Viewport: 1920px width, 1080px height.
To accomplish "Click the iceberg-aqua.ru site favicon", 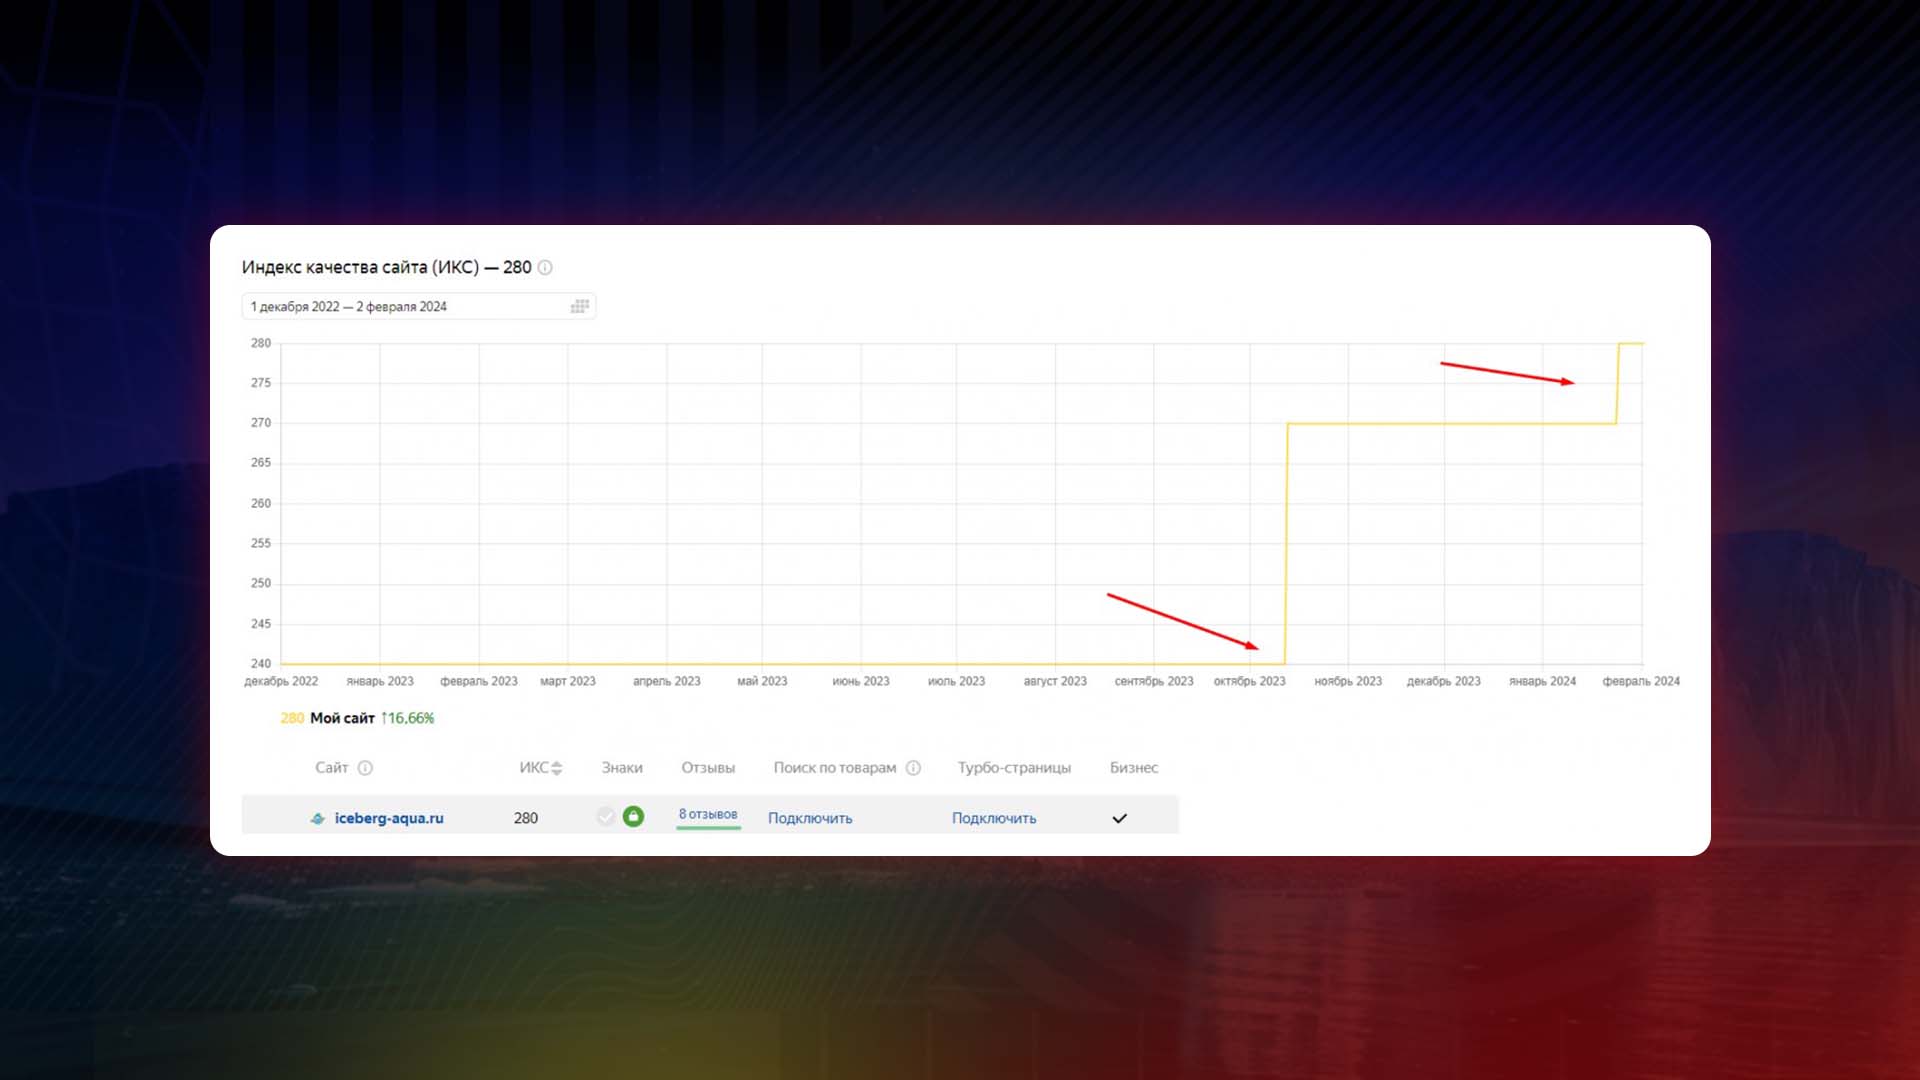I will pos(318,818).
